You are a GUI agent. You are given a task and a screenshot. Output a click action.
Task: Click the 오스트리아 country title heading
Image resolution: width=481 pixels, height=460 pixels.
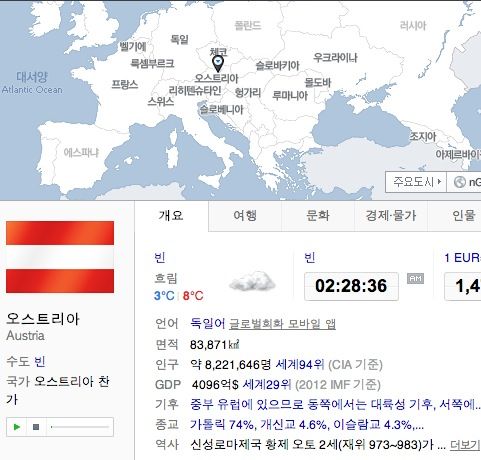point(43,319)
